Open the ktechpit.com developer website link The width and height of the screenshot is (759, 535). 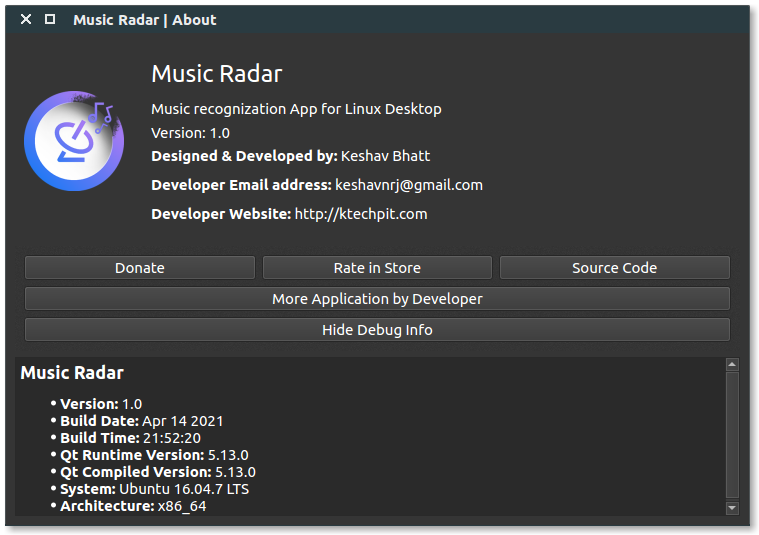[x=360, y=214]
